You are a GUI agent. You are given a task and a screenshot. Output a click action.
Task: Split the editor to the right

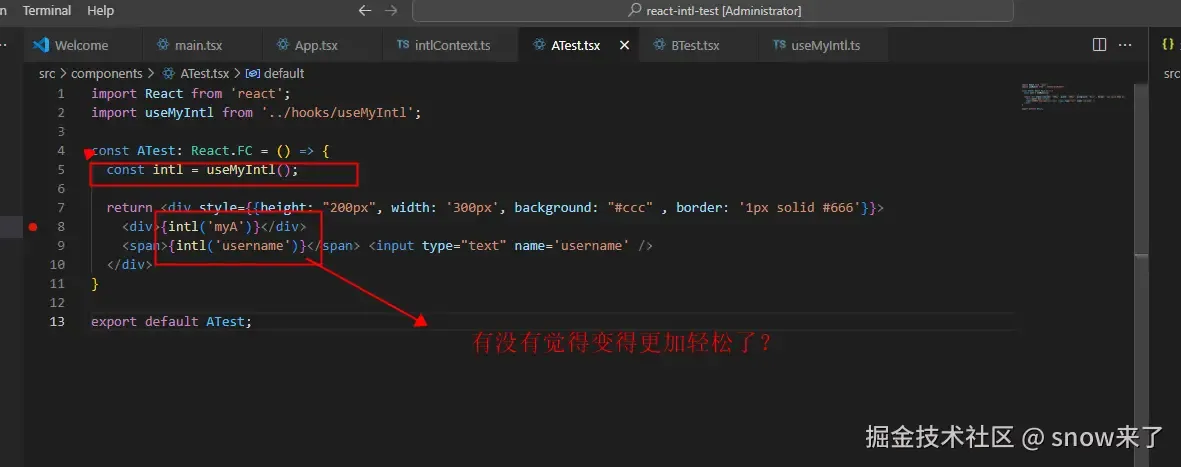(1099, 45)
